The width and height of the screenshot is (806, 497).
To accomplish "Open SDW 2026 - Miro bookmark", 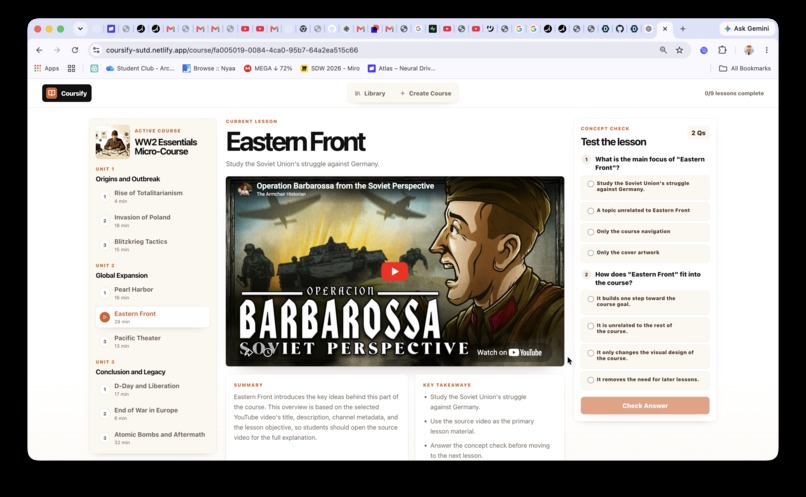I will (x=330, y=68).
